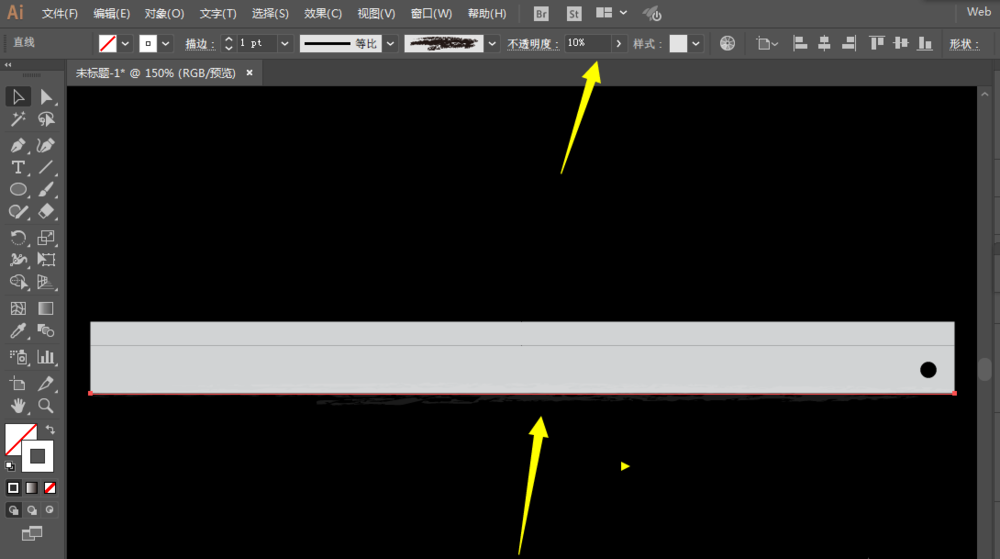The width and height of the screenshot is (1000, 559).
Task: Open the variable width profile dropdown
Action: click(x=390, y=43)
